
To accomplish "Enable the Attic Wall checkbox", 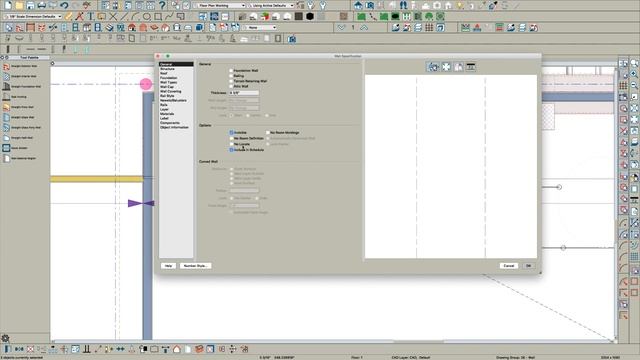I will coord(231,87).
